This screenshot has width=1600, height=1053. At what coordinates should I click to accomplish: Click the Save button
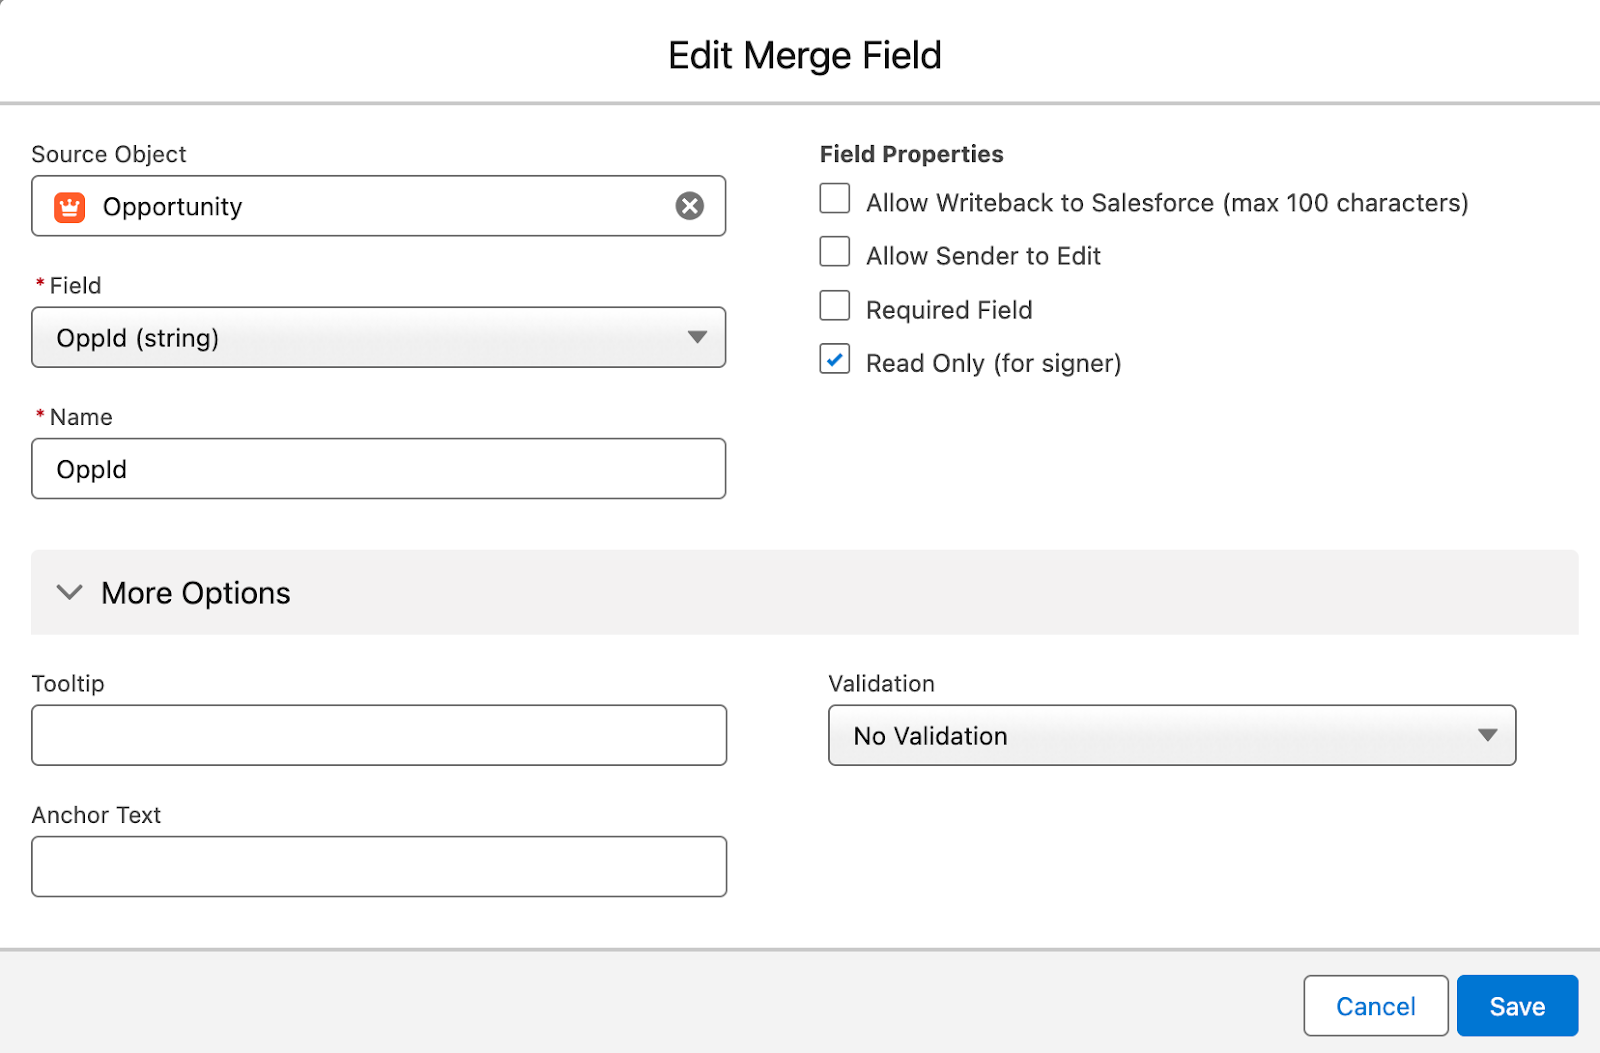click(x=1516, y=1006)
